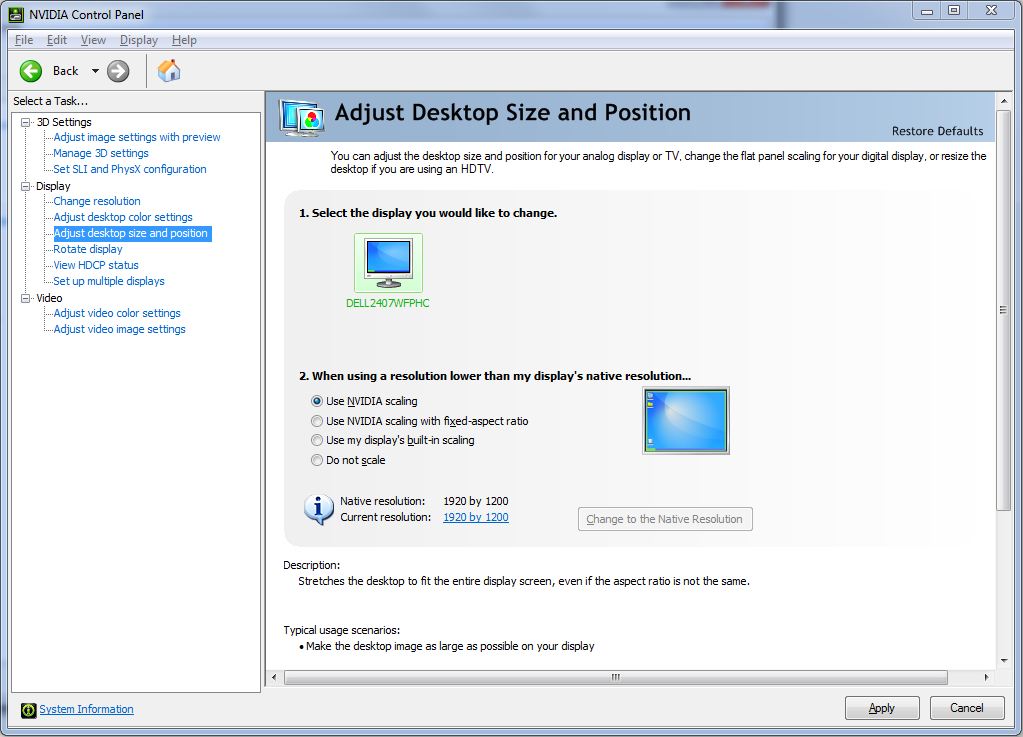Click the native resolution value 1920 by 1200

pyautogui.click(x=476, y=502)
